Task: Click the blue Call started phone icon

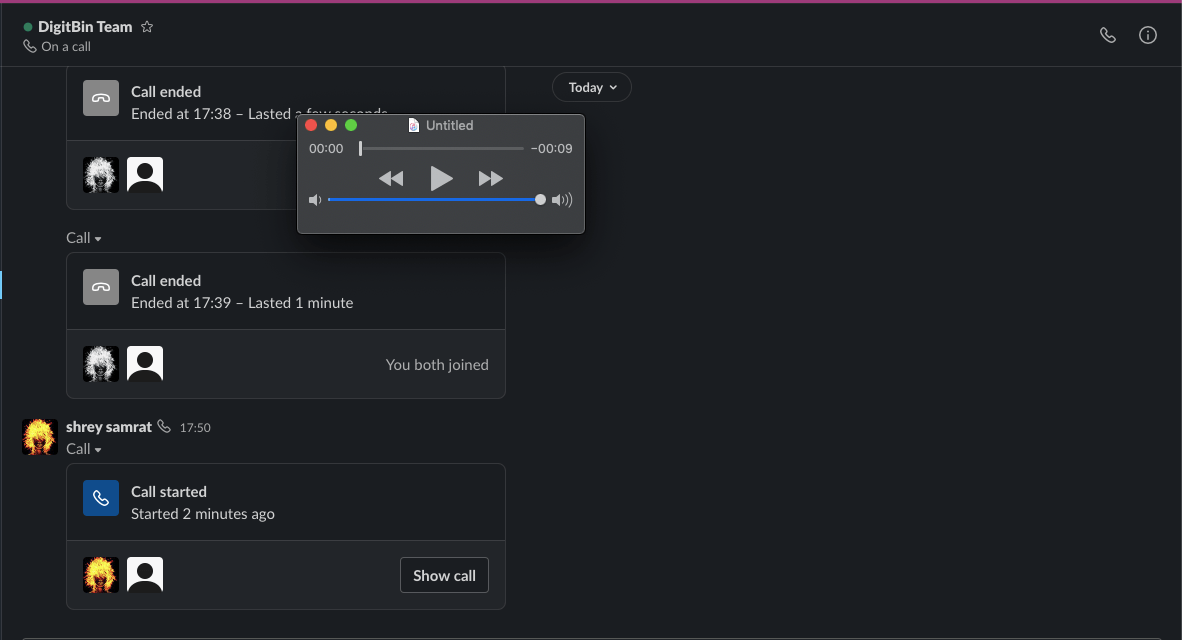Action: tap(101, 498)
